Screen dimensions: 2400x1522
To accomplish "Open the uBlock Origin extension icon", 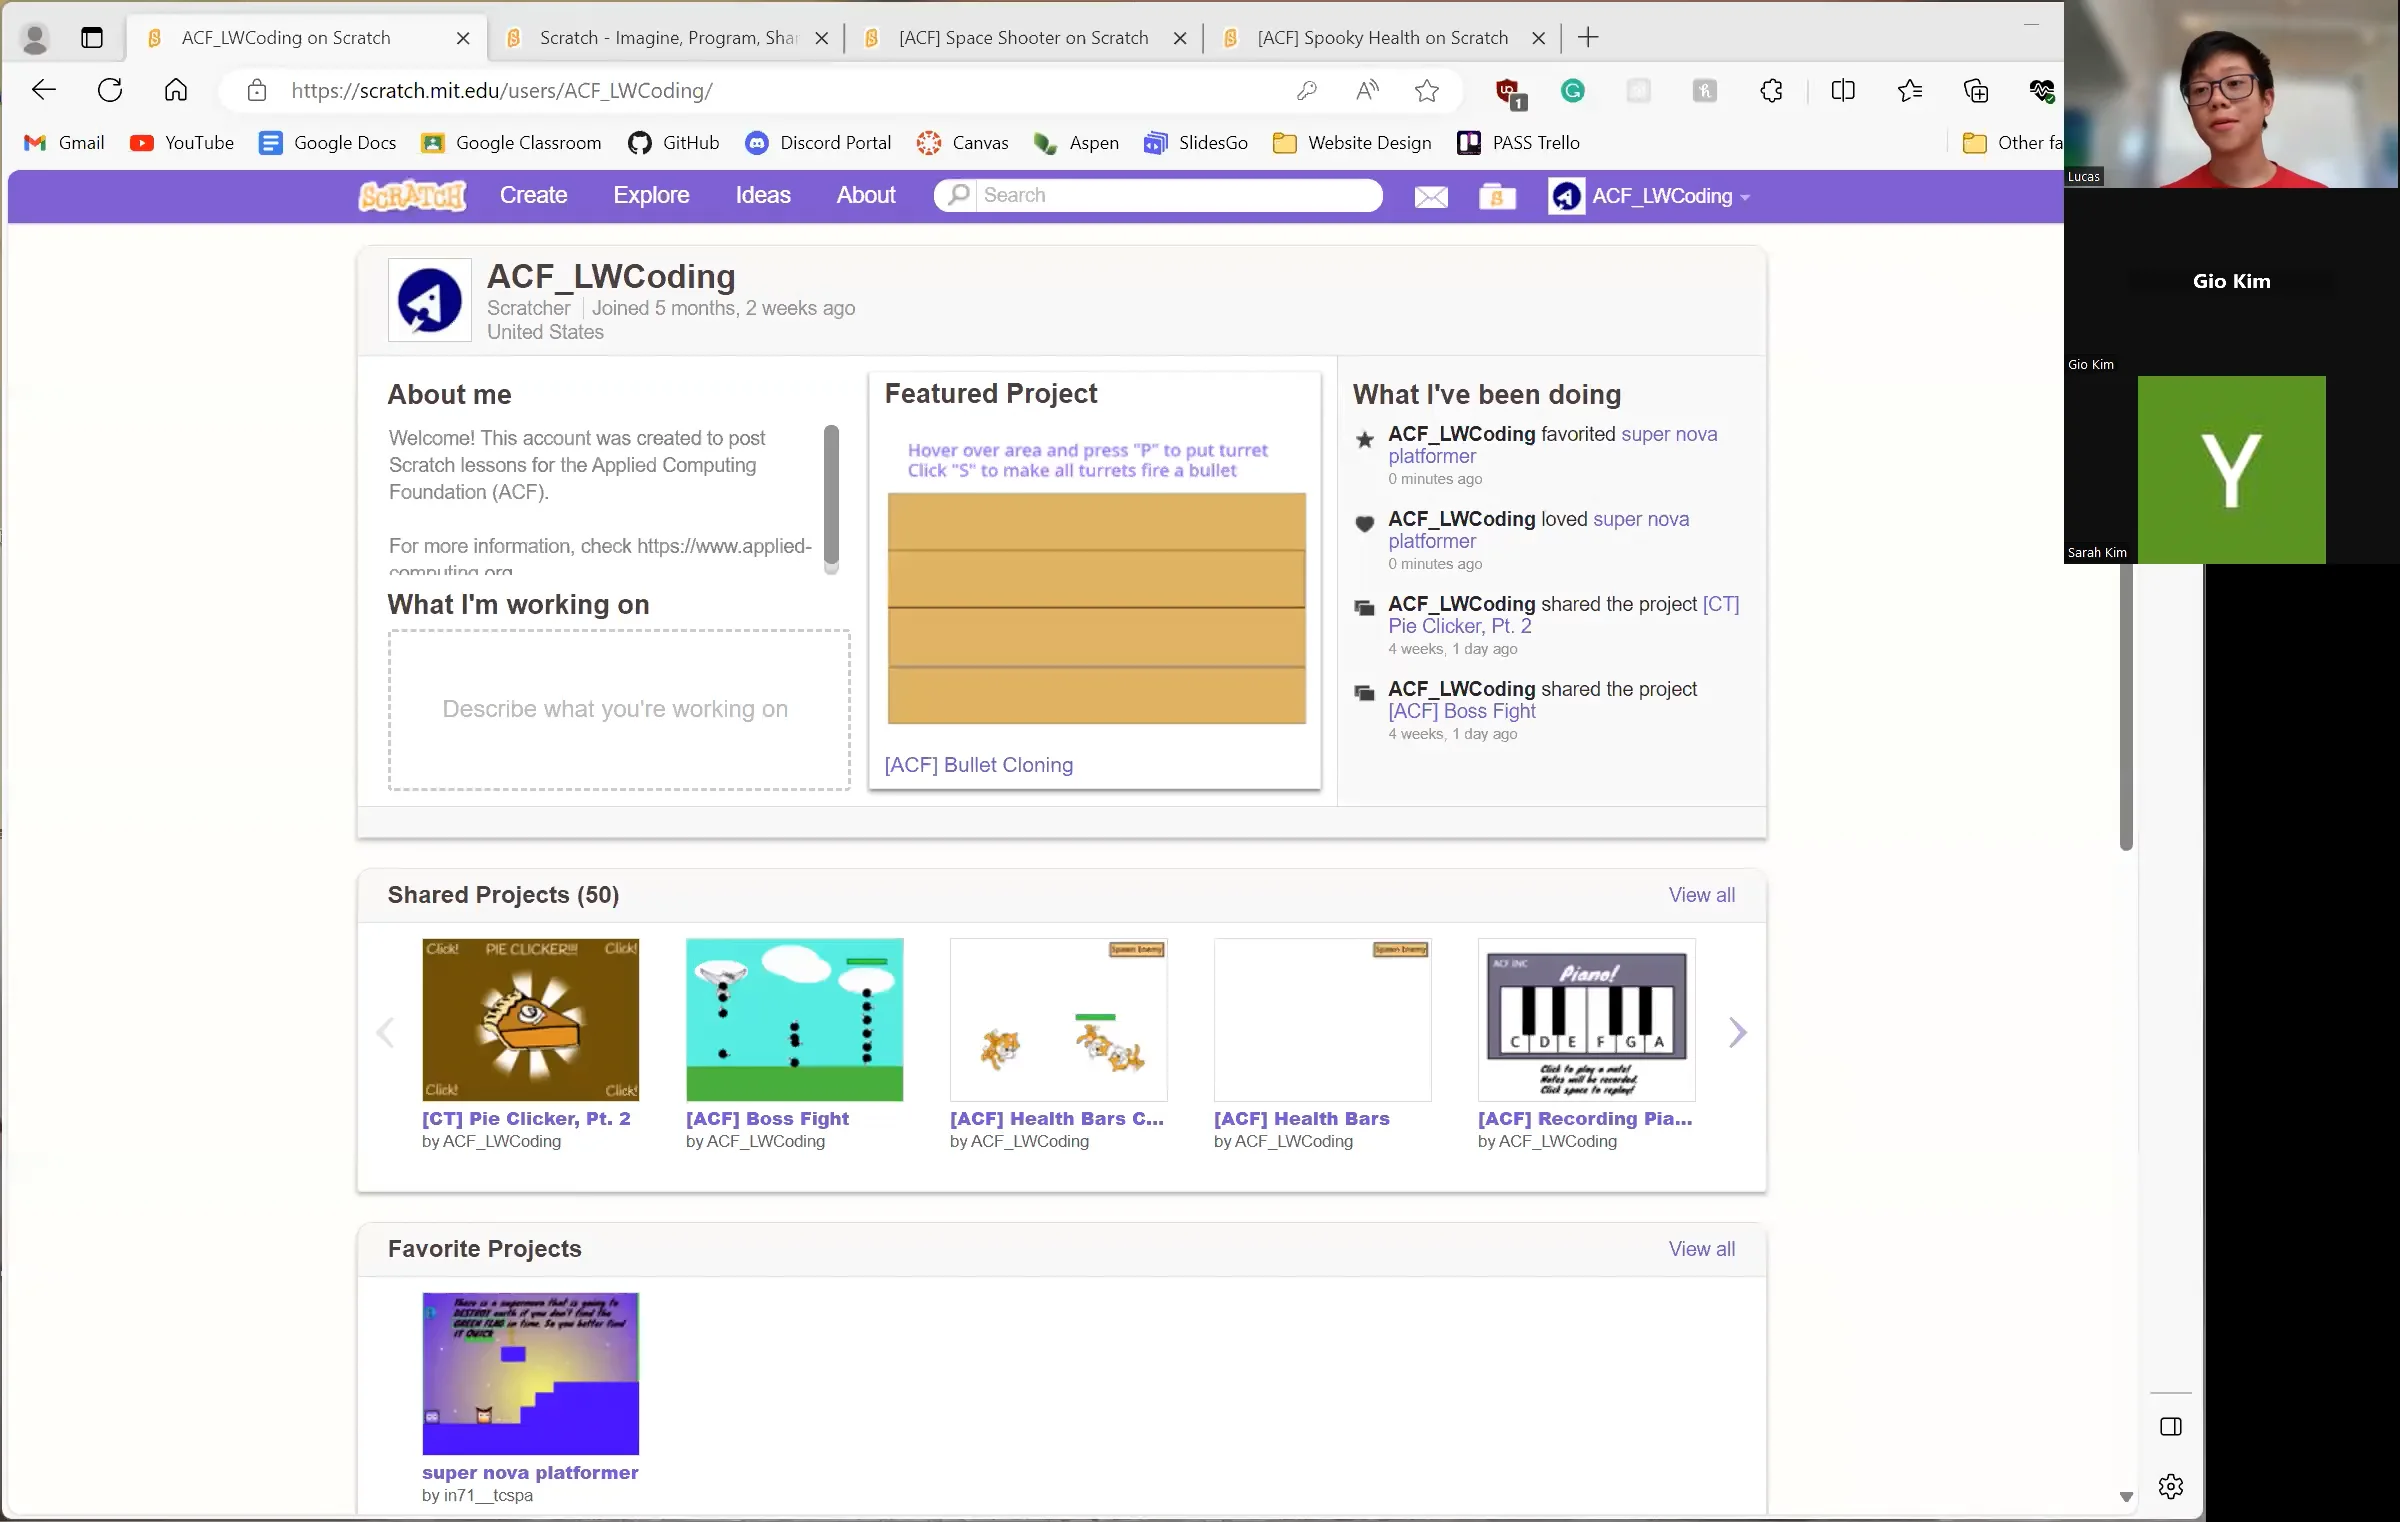I will (x=1508, y=90).
